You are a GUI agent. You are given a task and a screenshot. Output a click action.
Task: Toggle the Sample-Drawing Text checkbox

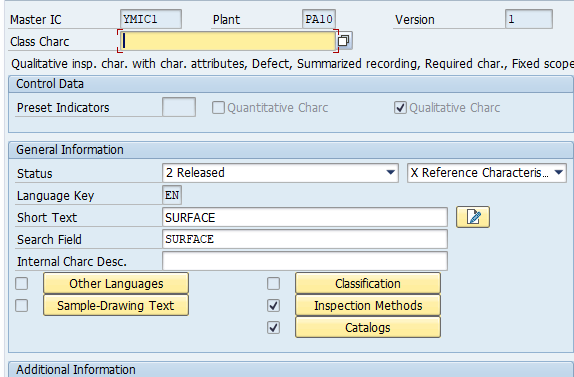[22, 305]
